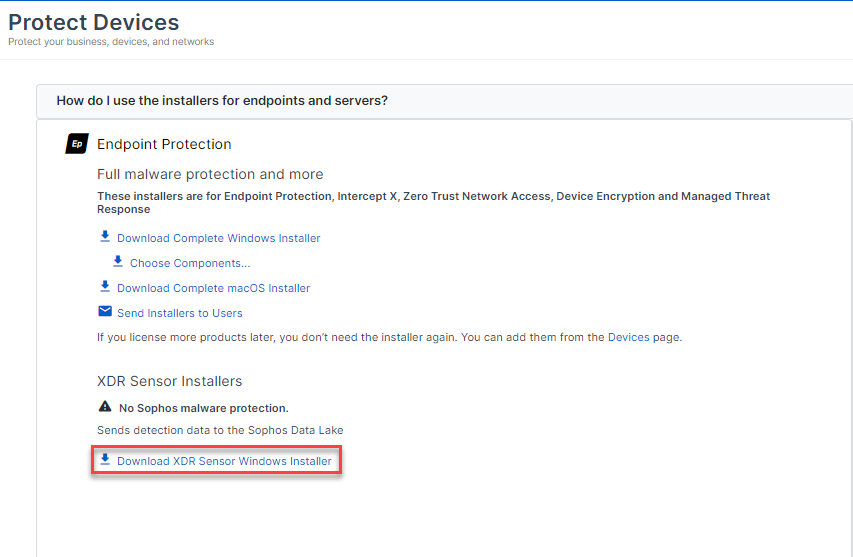Screen dimensions: 853x557
Task: Click 'No Sophos malware protection.' warning text
Action: pos(203,408)
